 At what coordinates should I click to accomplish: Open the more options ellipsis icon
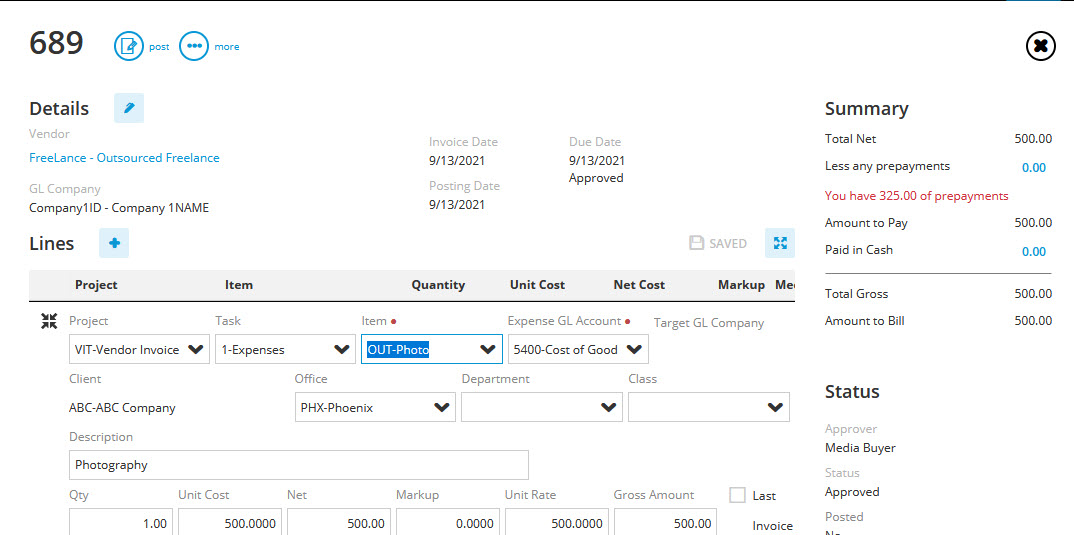194,46
